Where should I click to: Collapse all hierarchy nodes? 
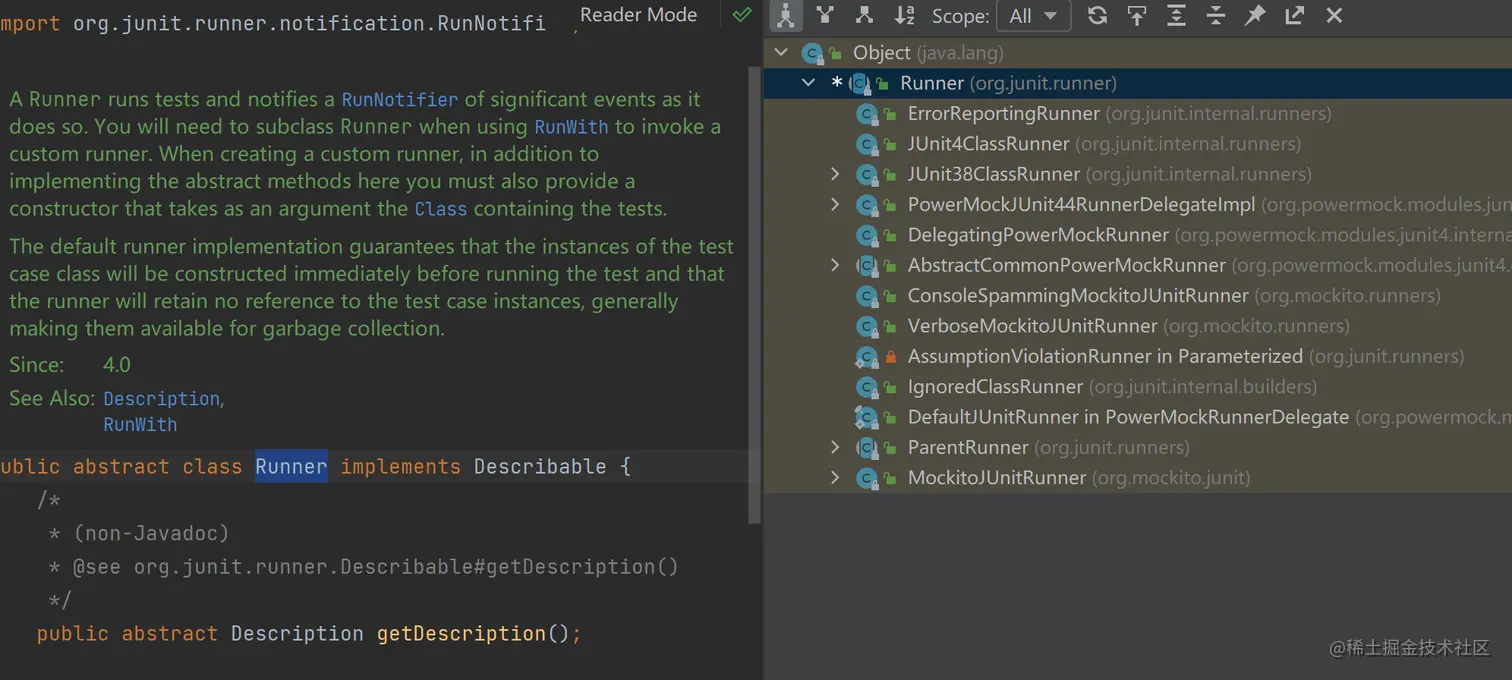point(1216,15)
